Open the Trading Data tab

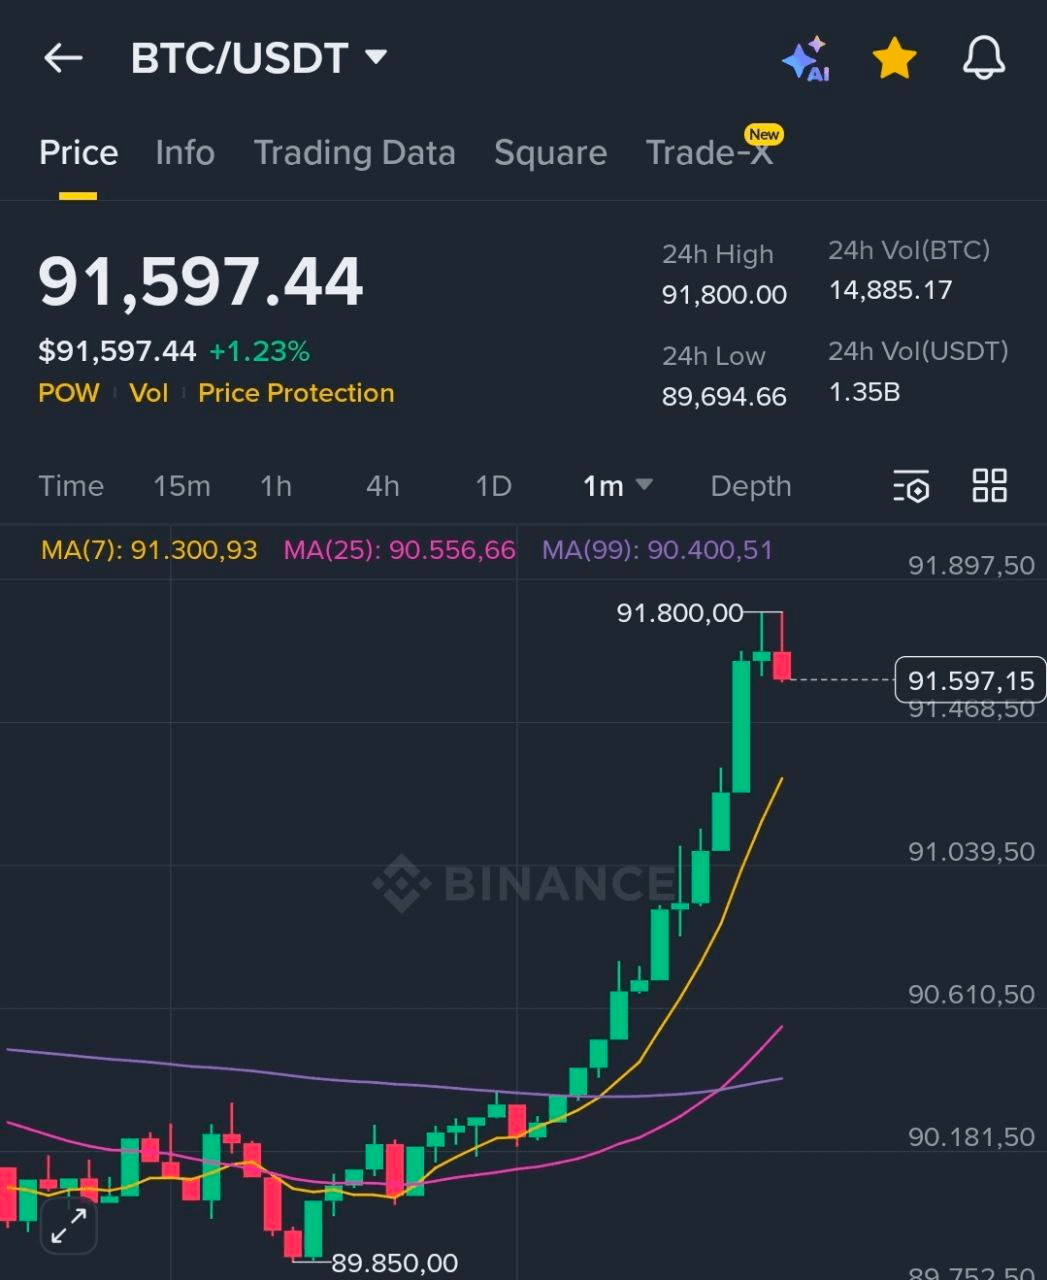(354, 153)
